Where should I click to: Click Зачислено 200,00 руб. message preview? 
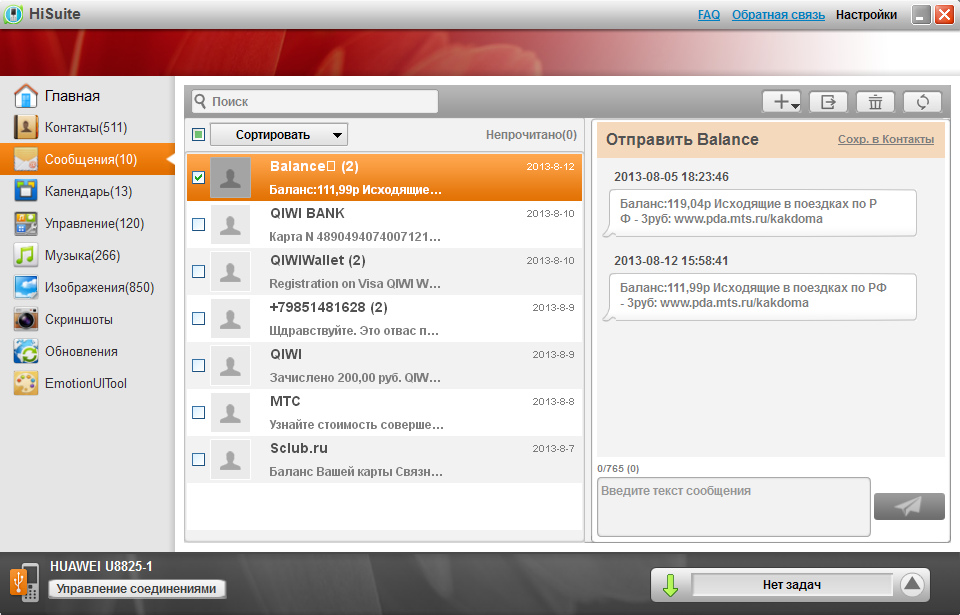coord(355,378)
